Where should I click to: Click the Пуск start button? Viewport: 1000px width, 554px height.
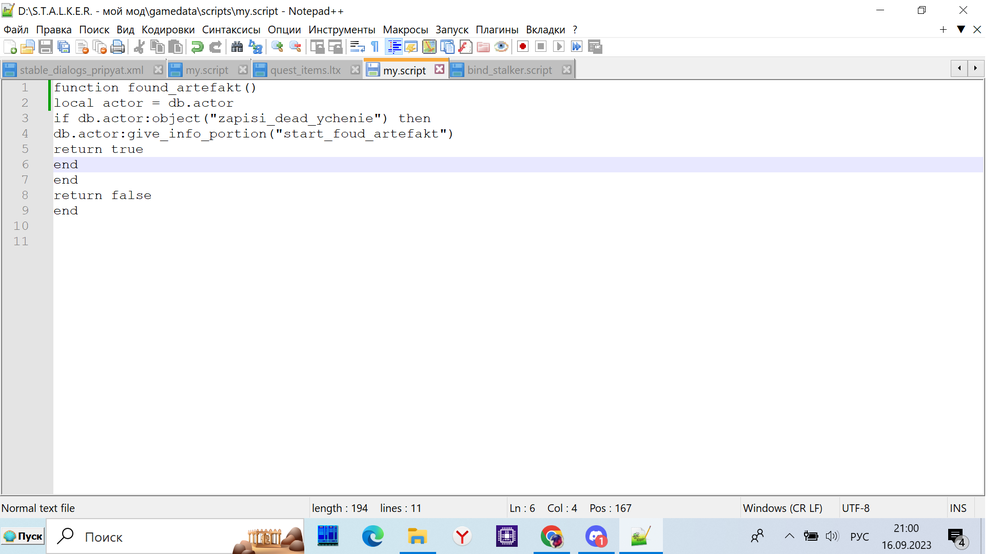click(x=23, y=537)
